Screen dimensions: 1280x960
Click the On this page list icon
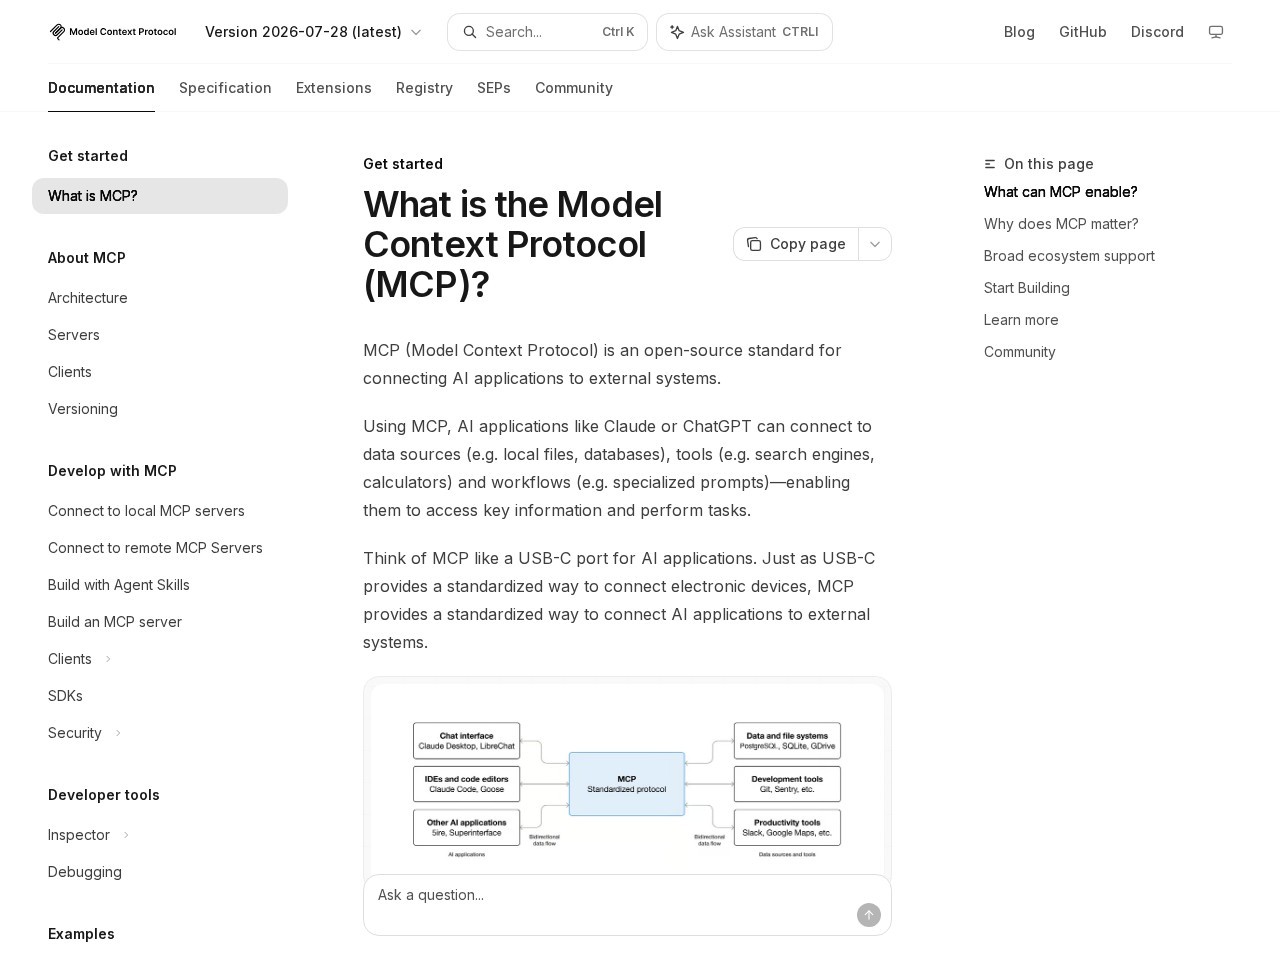[x=990, y=164]
